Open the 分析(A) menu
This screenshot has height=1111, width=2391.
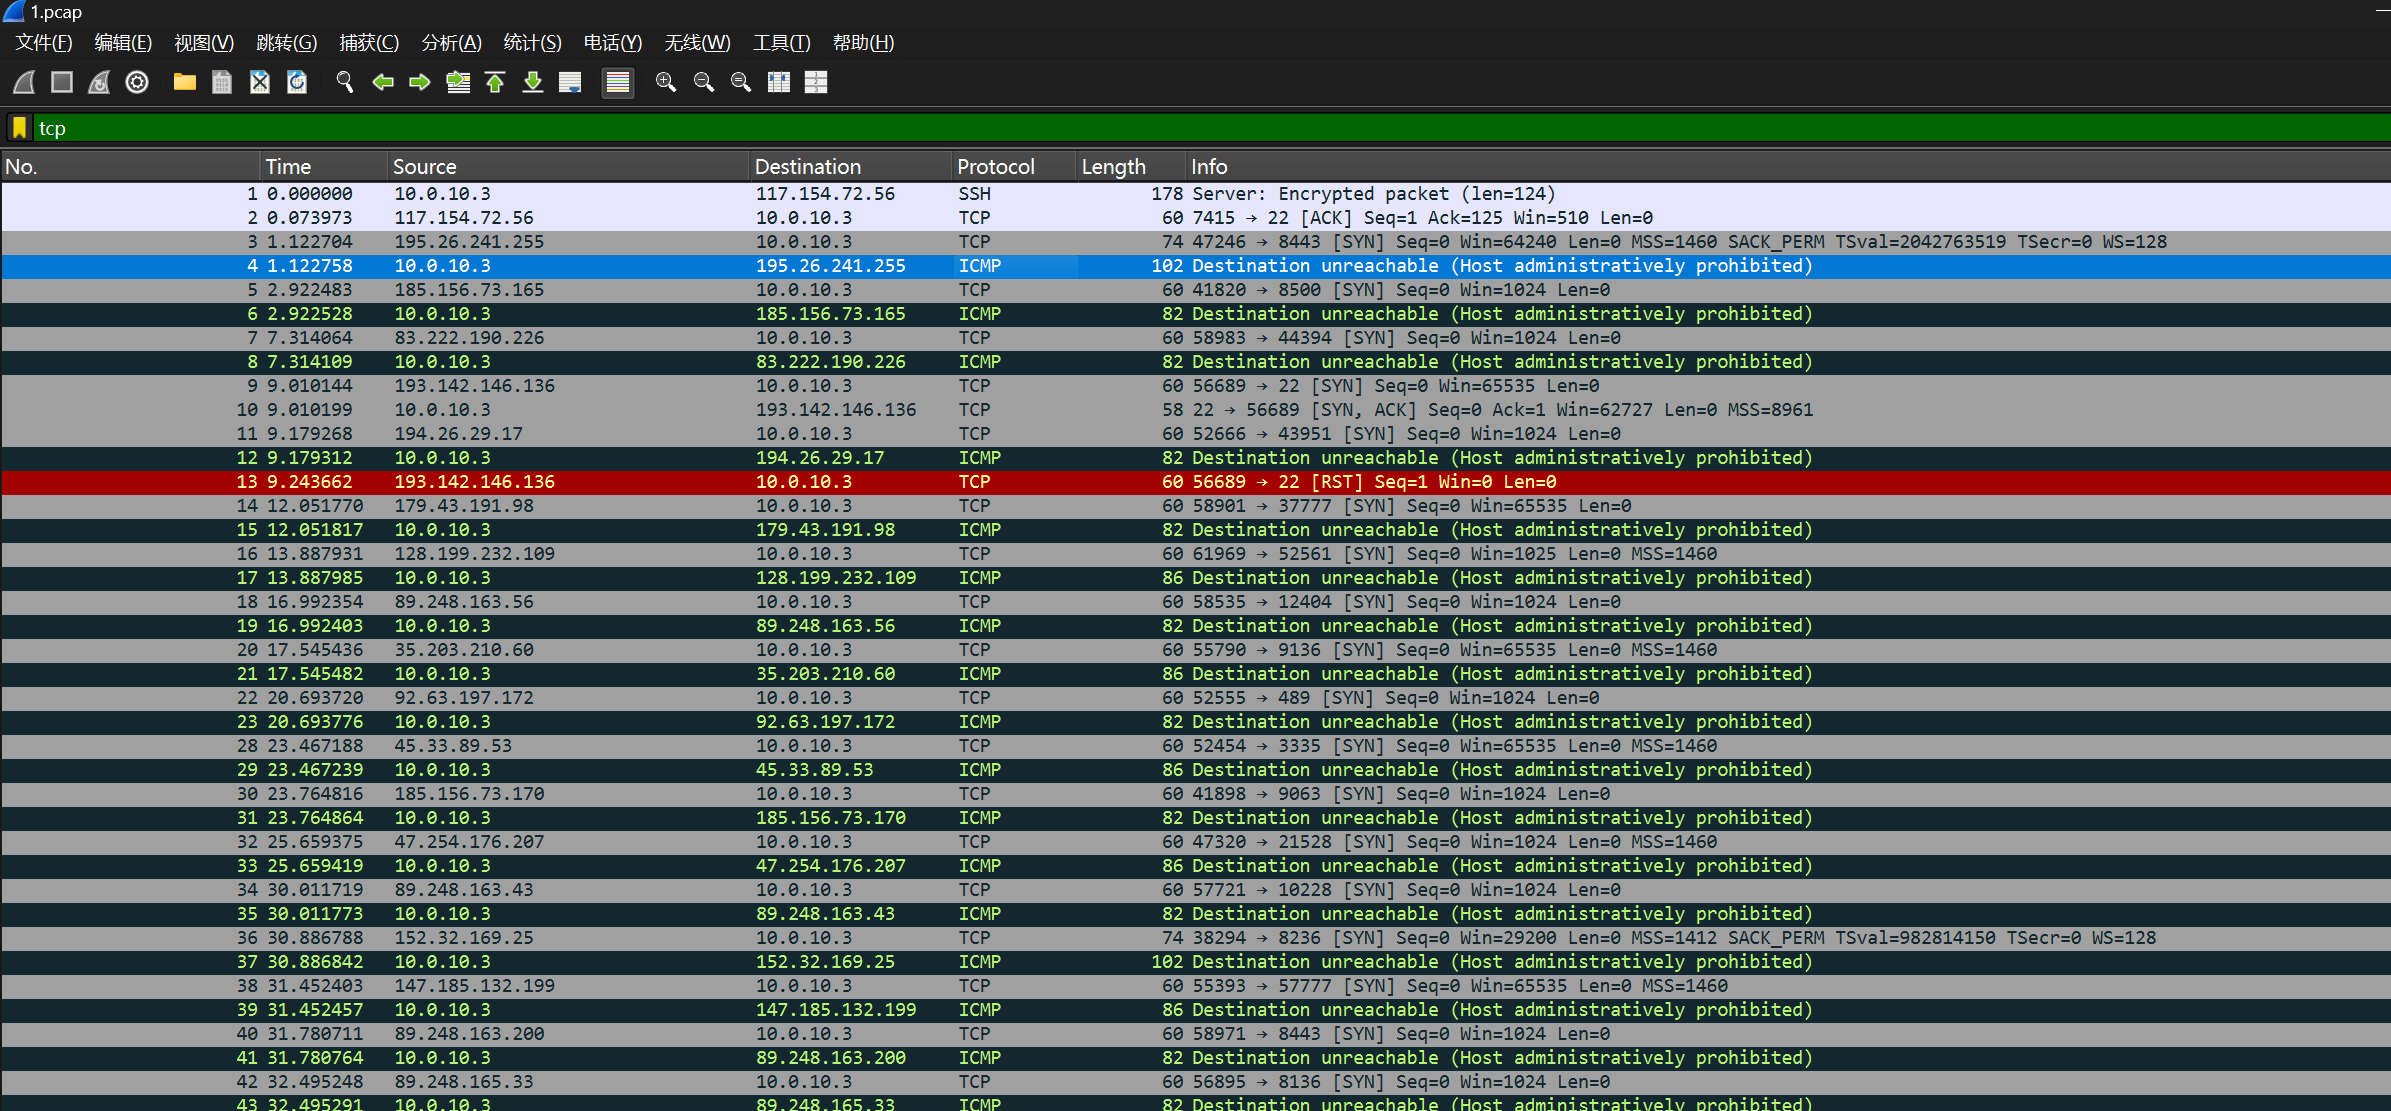451,43
